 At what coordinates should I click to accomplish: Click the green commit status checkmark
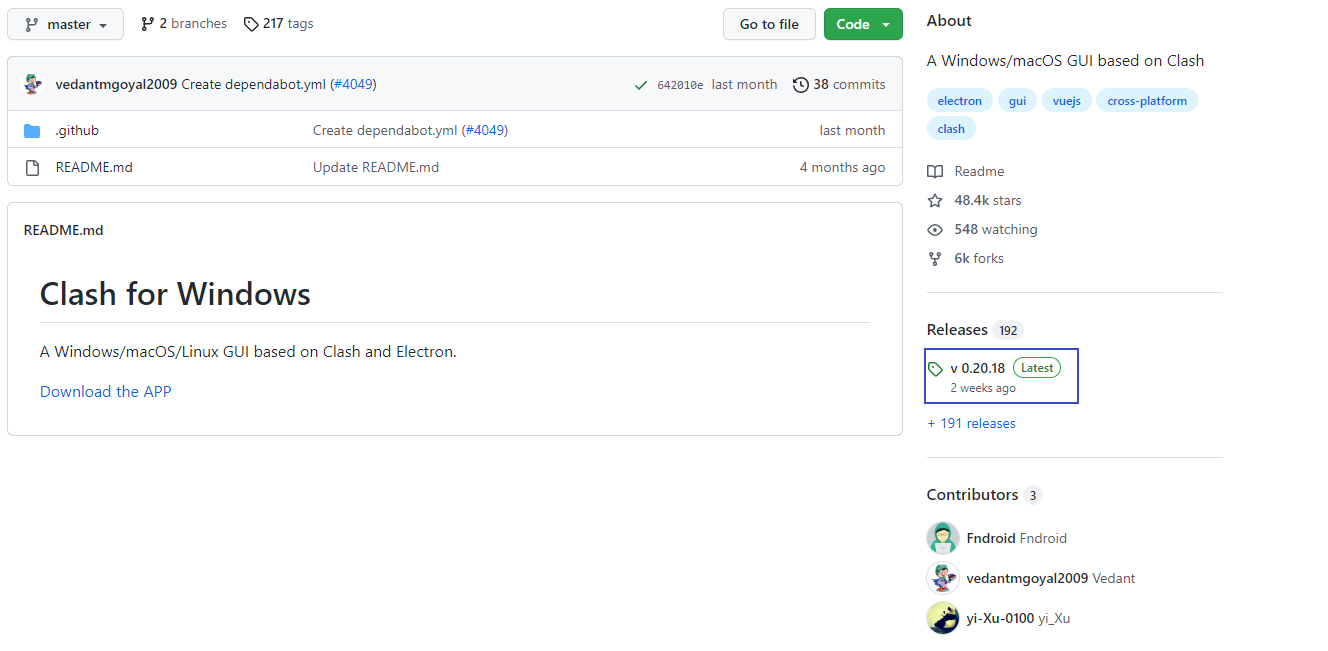coord(640,85)
